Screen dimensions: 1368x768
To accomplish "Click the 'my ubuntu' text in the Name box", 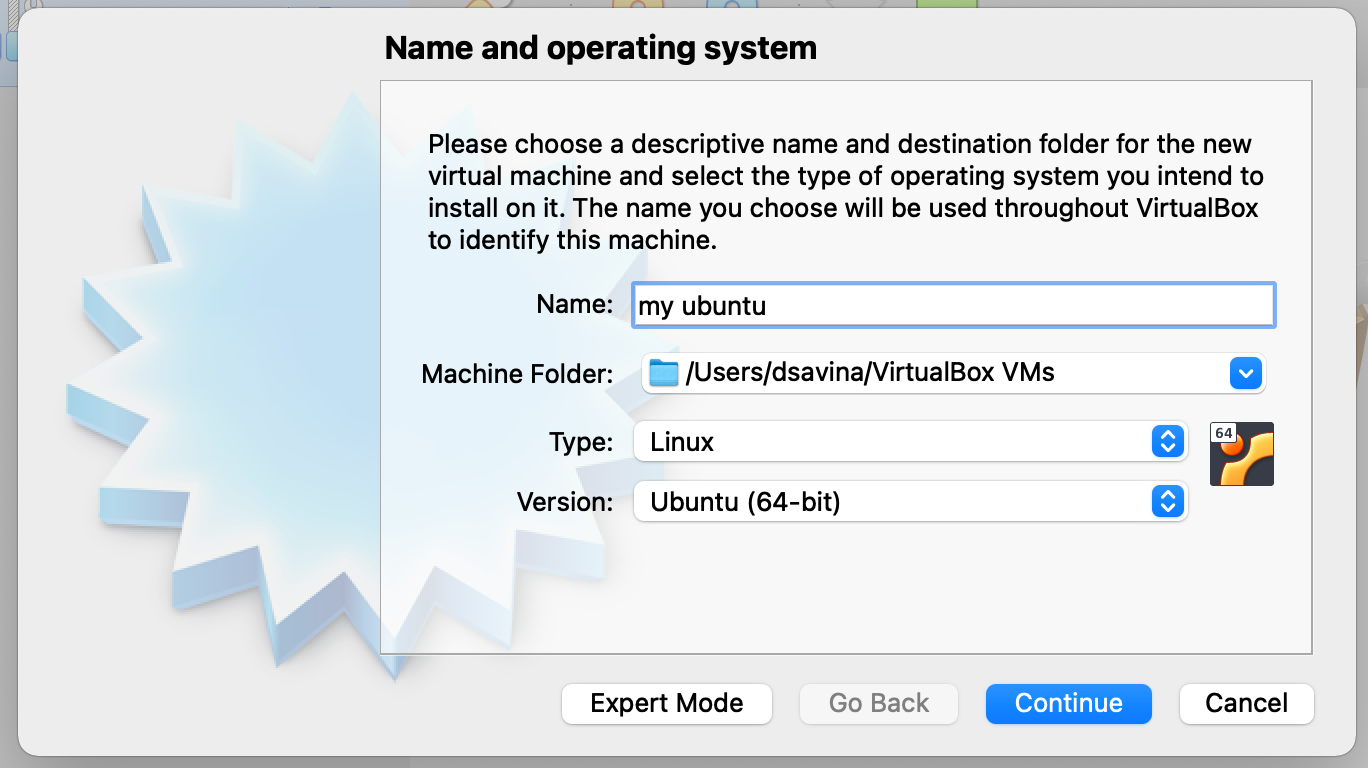I will (700, 306).
